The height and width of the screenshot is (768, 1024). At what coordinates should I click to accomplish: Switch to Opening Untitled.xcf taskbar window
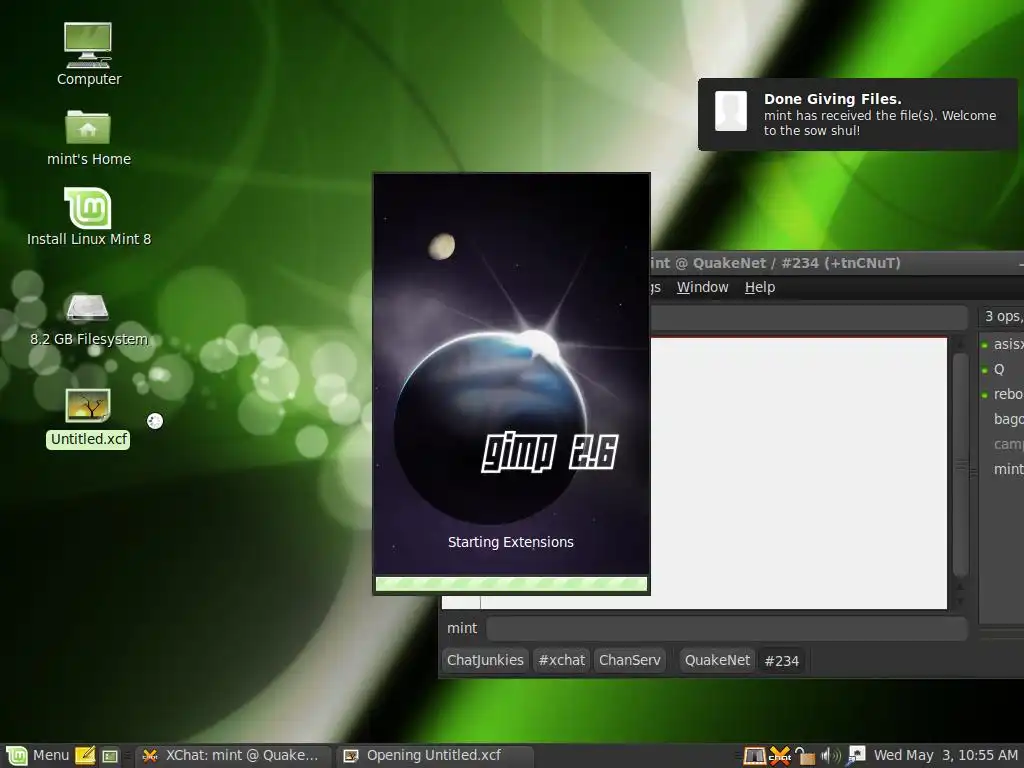434,756
